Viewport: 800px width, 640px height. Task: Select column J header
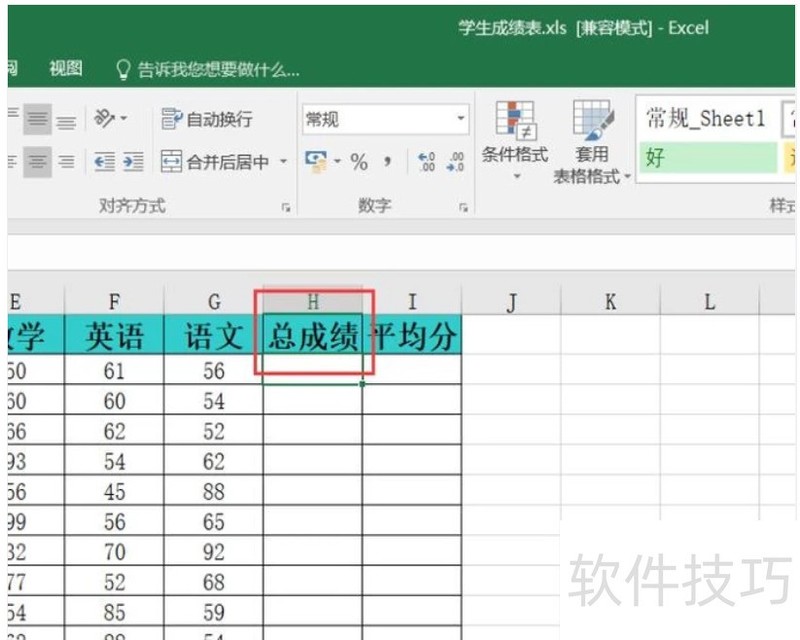511,302
